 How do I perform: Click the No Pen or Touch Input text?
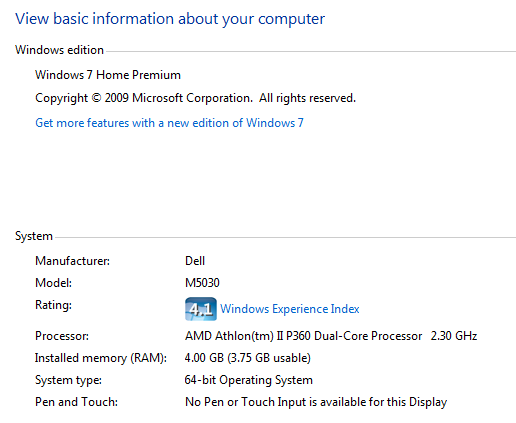pyautogui.click(x=316, y=402)
